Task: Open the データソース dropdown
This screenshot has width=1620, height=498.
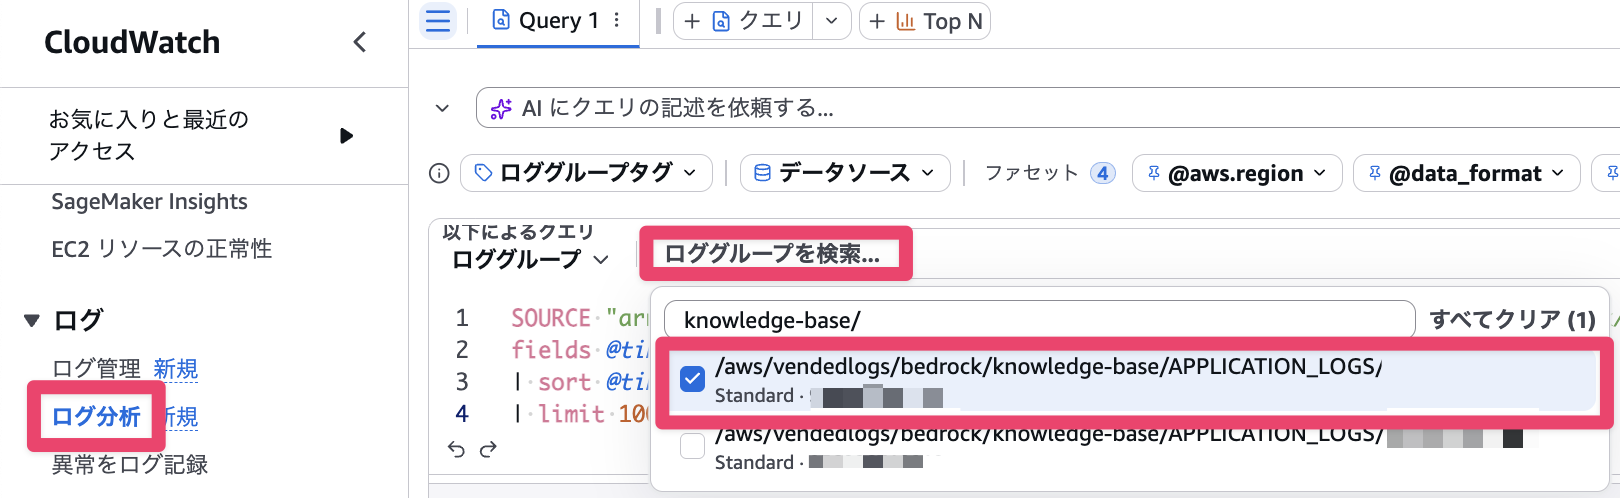Action: coord(845,173)
